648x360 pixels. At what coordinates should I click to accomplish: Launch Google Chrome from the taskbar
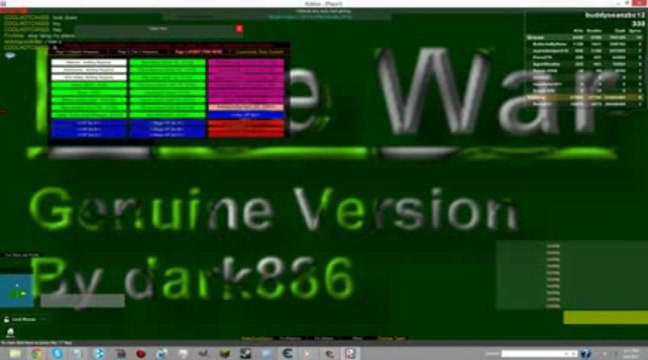point(36,353)
